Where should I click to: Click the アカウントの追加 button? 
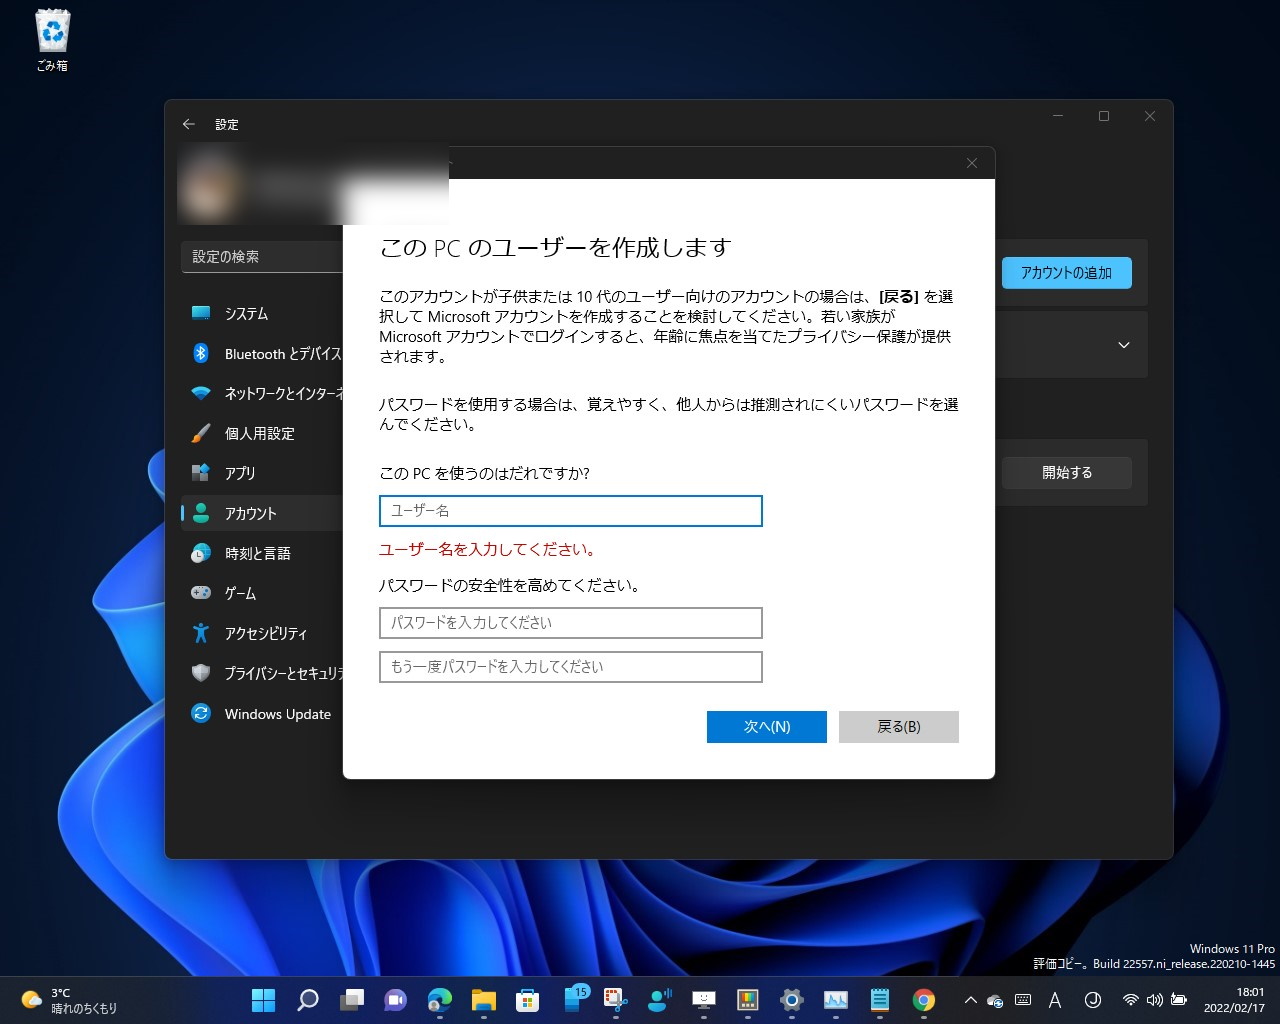(x=1066, y=272)
